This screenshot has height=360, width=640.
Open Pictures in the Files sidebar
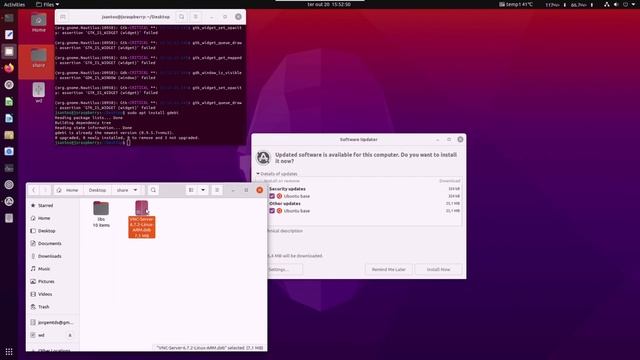point(53,282)
